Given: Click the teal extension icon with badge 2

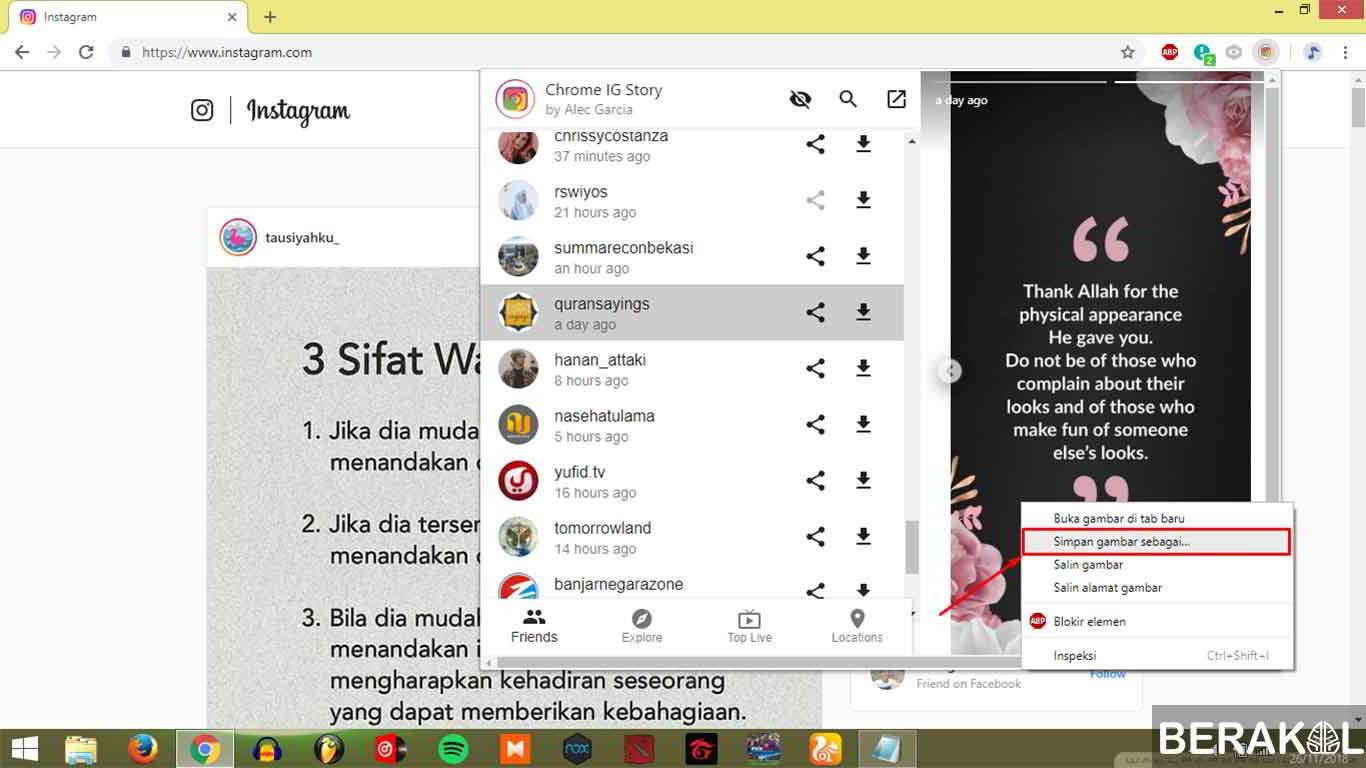Looking at the screenshot, I should tap(1203, 52).
